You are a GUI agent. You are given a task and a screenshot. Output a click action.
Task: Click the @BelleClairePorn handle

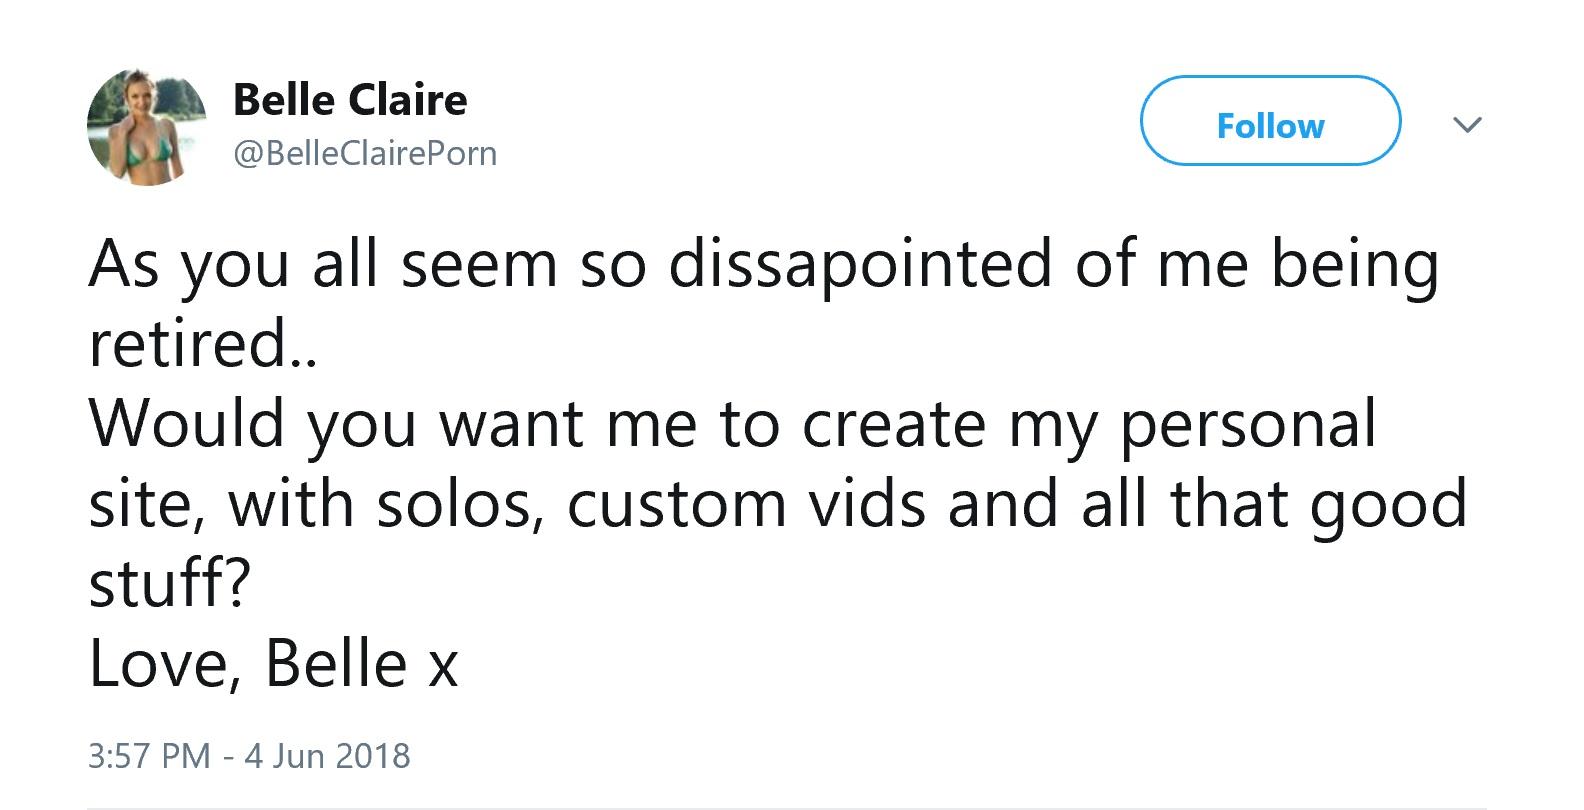364,154
